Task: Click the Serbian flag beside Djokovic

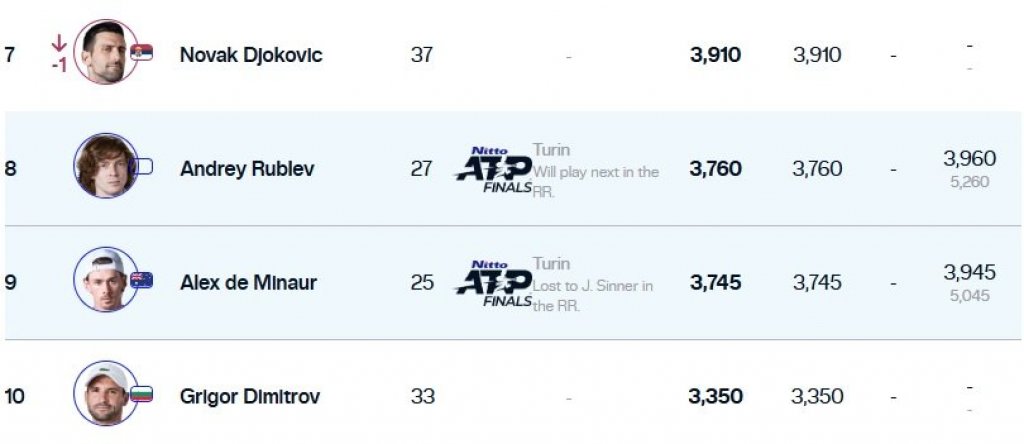Action: pyautogui.click(x=142, y=52)
